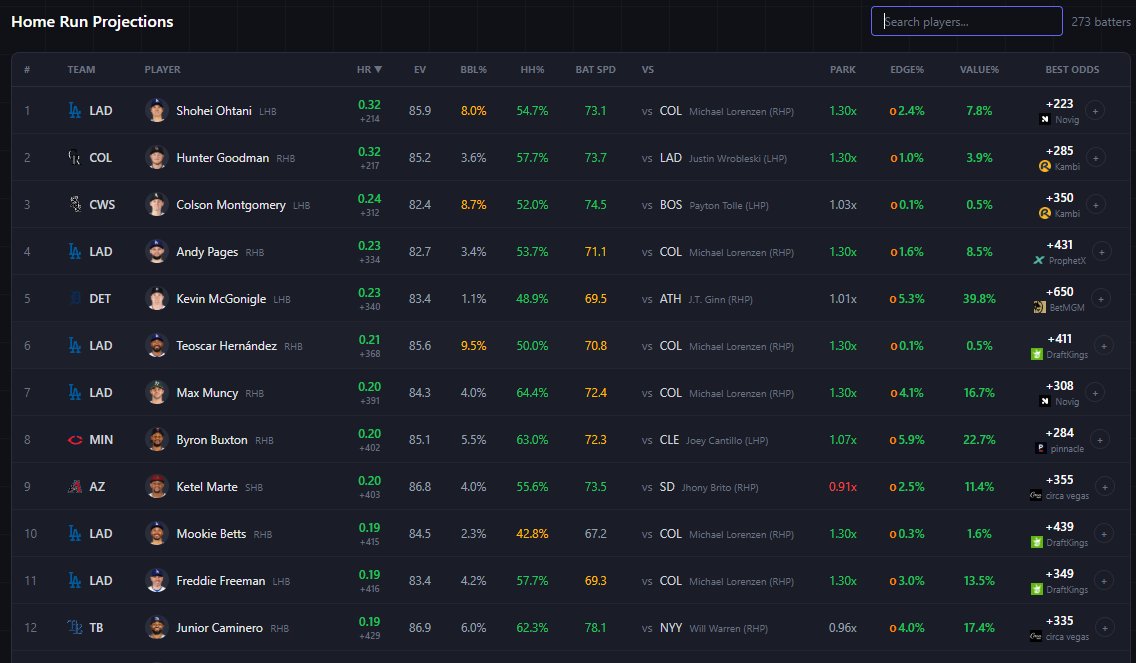
Task: Sort table by VALUE% column header
Action: point(980,70)
